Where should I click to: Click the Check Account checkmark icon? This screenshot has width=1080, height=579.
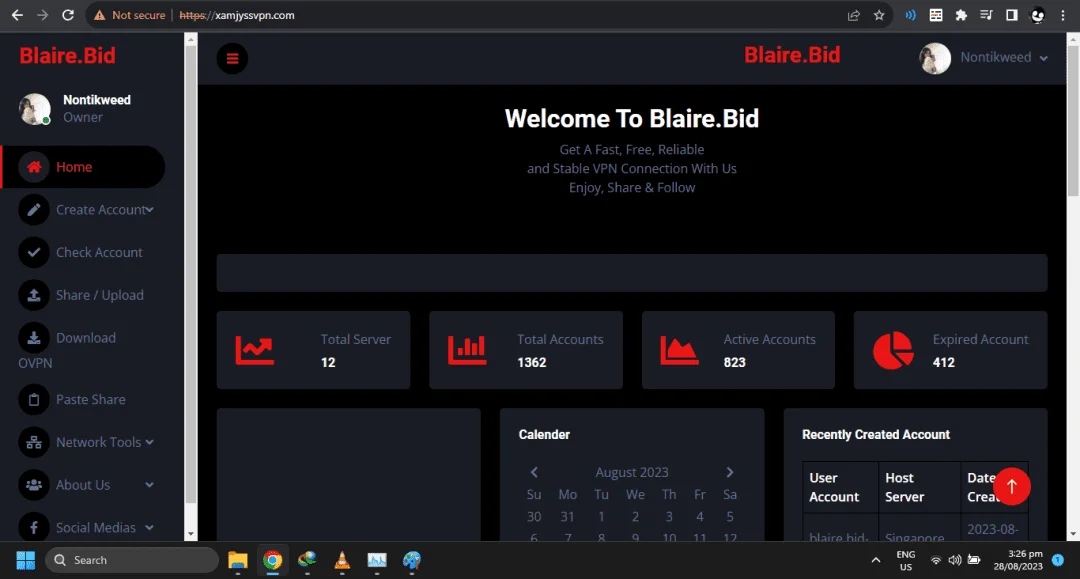point(34,252)
